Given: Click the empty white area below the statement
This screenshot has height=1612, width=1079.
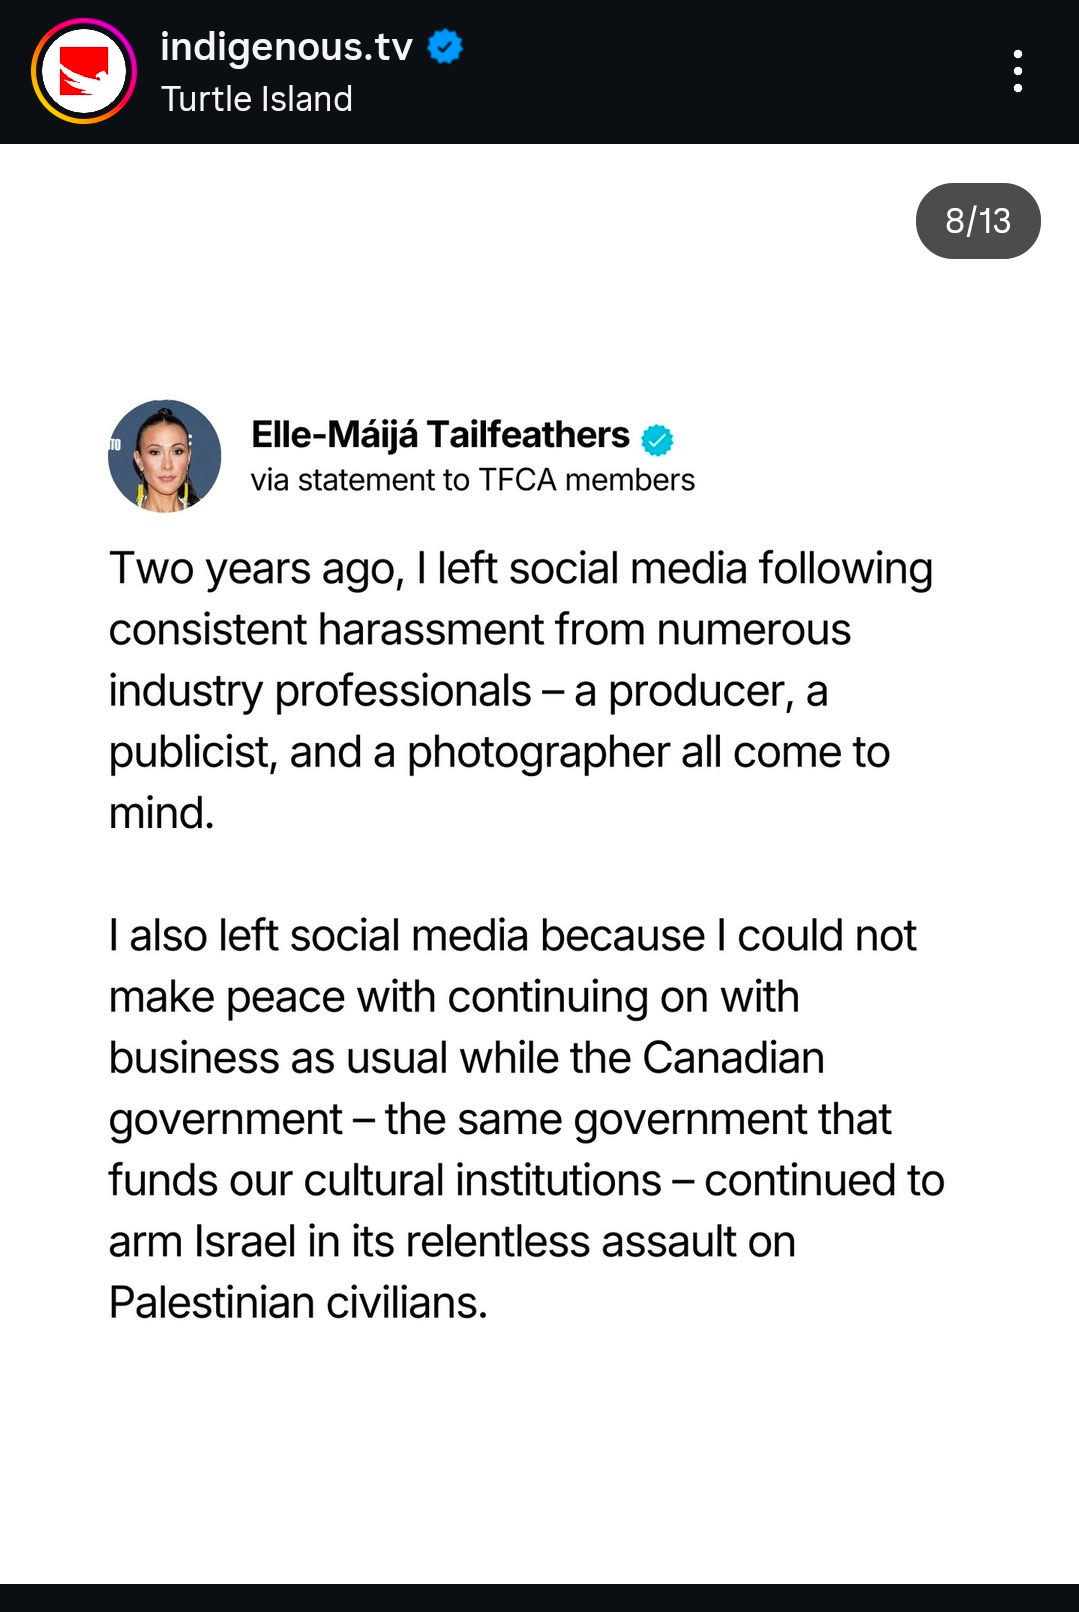Looking at the screenshot, I should [x=540, y=1460].
